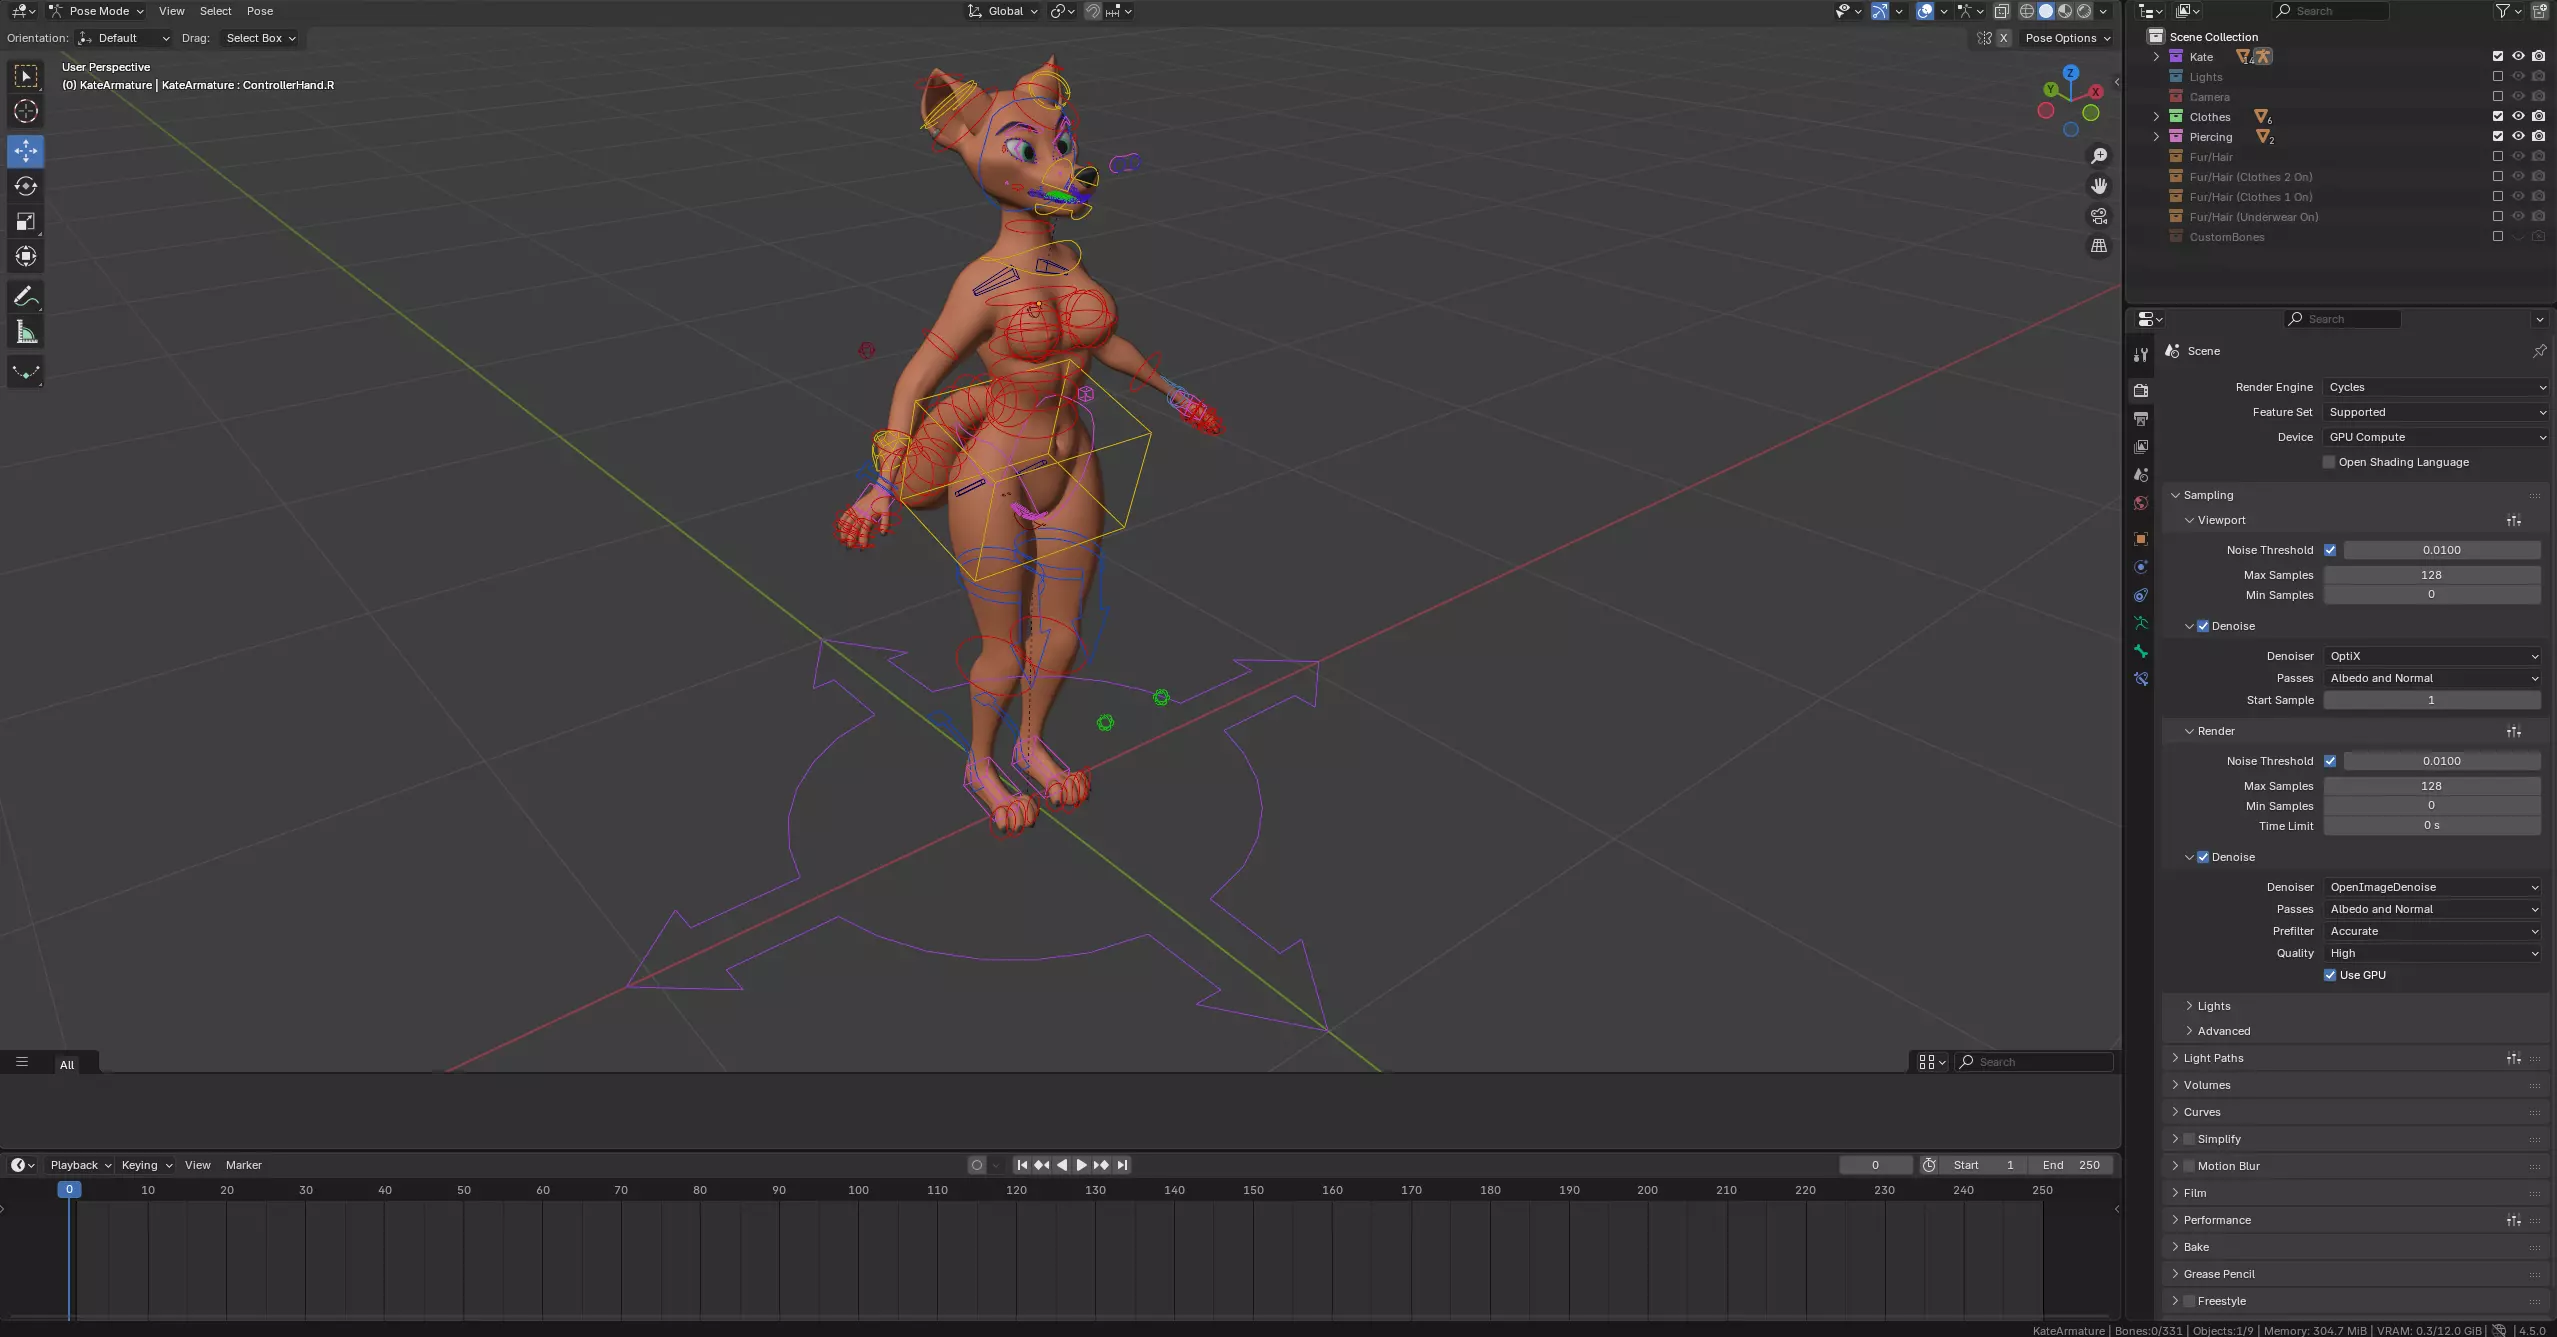Screen dimensions: 2557x1337
Task: Uncheck the Viewport Denoise checkbox
Action: 2203,626
